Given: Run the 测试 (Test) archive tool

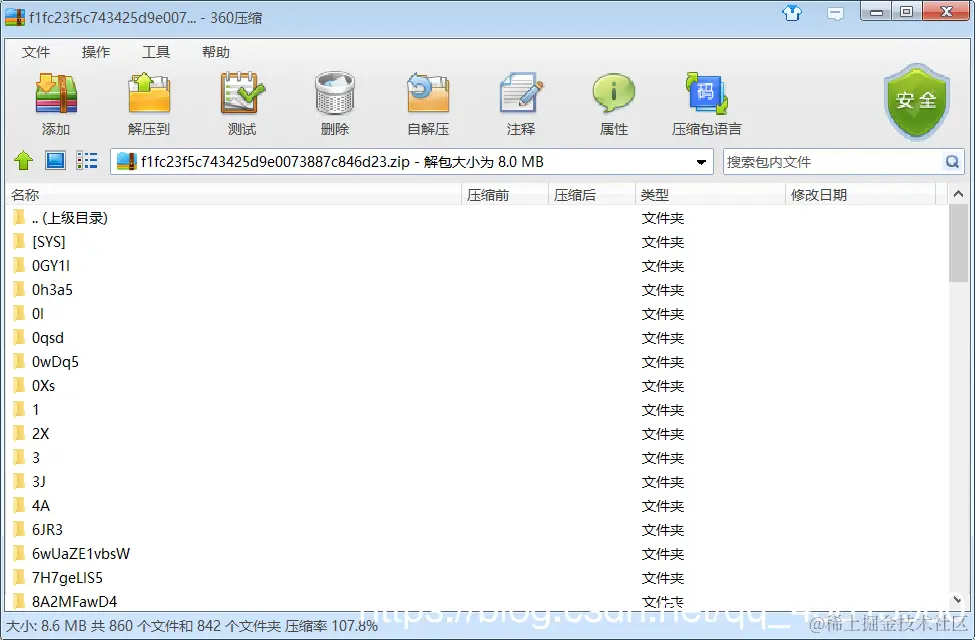Looking at the screenshot, I should pos(242,93).
